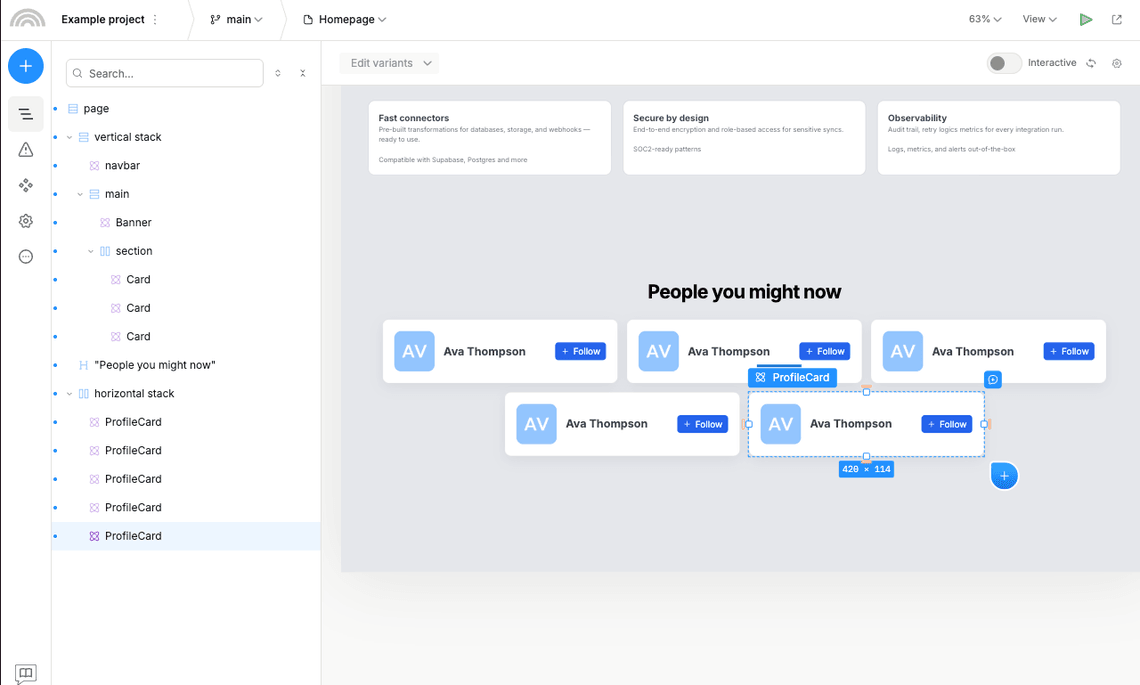
Task: Open the main branch selector
Action: (237, 19)
